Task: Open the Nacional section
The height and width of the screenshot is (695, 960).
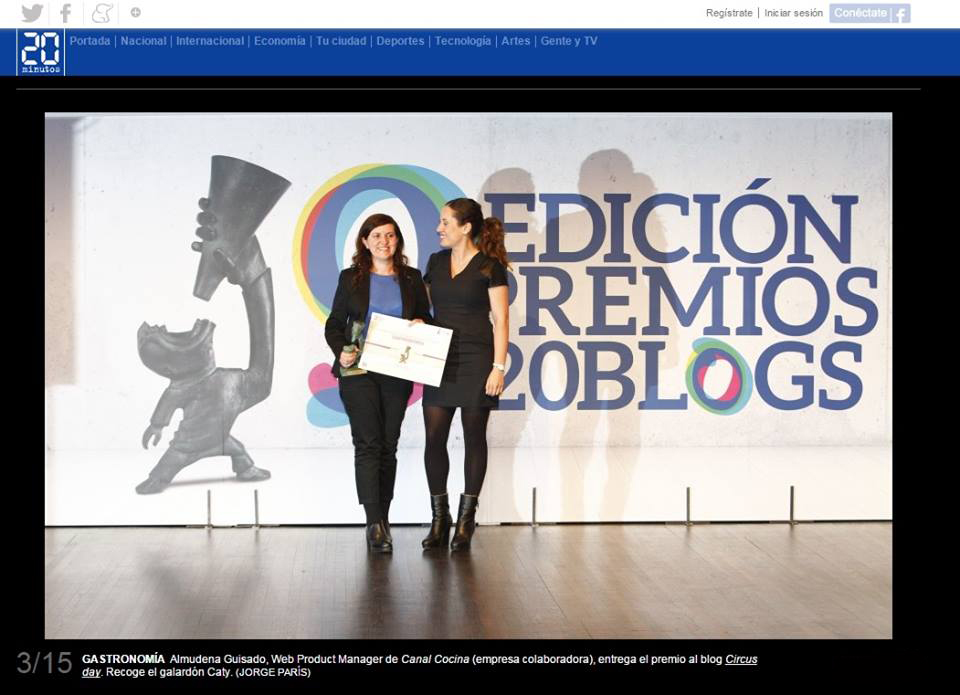Action: coord(143,41)
